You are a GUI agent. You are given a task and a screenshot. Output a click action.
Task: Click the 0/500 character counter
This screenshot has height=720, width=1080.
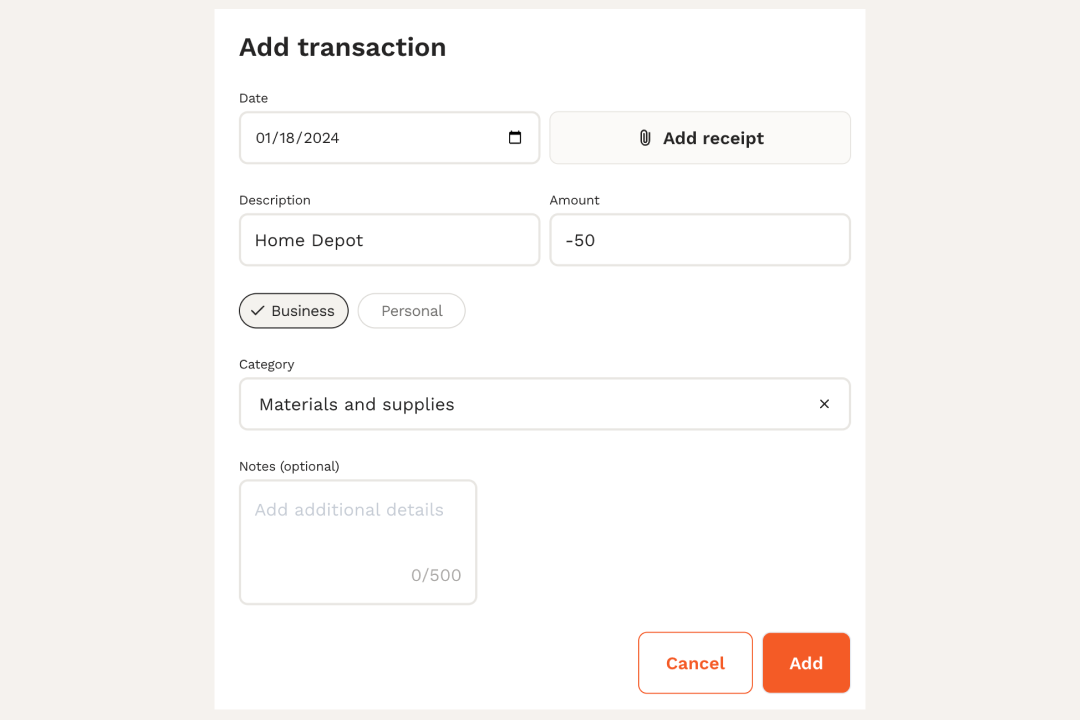coord(436,575)
